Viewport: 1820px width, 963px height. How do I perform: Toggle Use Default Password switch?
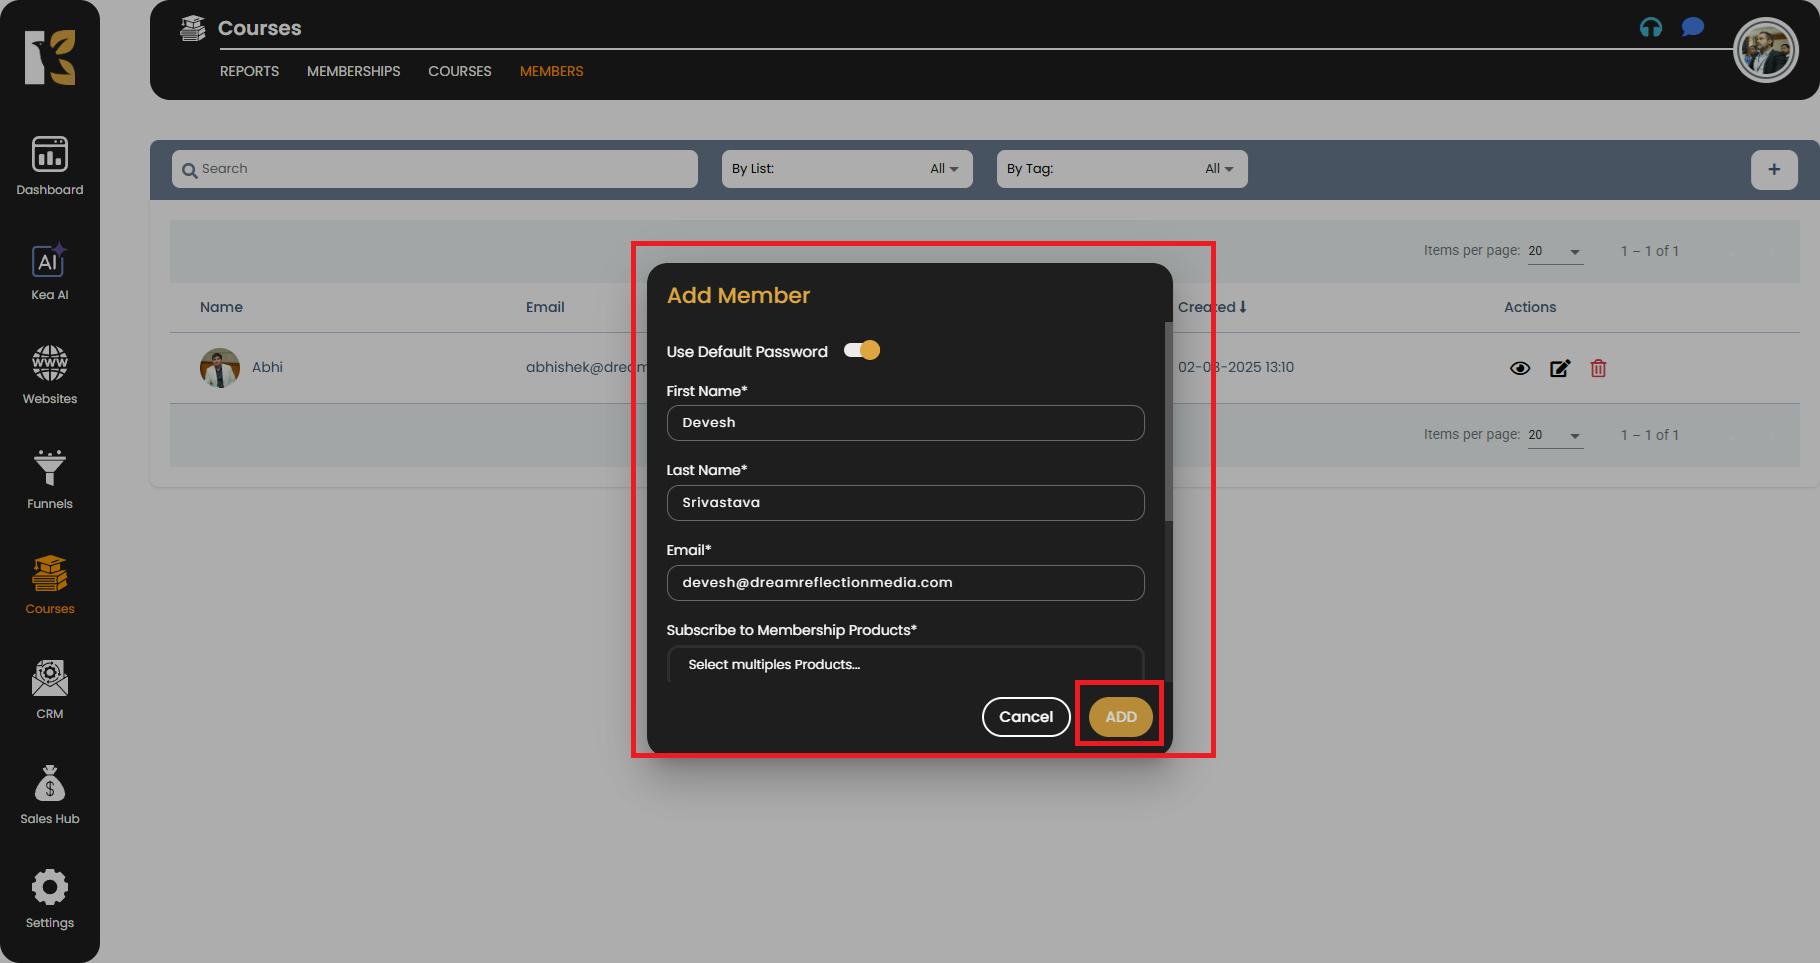[x=862, y=350]
